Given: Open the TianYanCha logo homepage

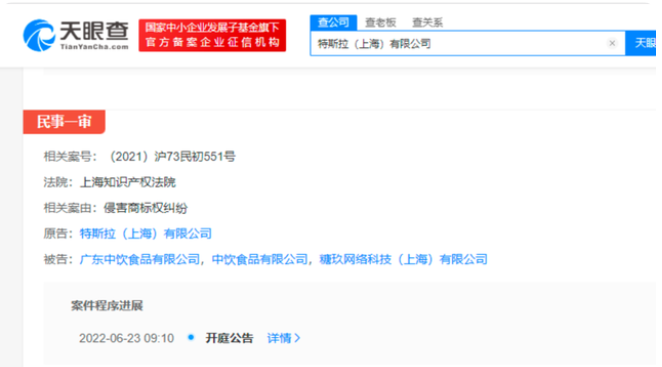Looking at the screenshot, I should [76, 35].
